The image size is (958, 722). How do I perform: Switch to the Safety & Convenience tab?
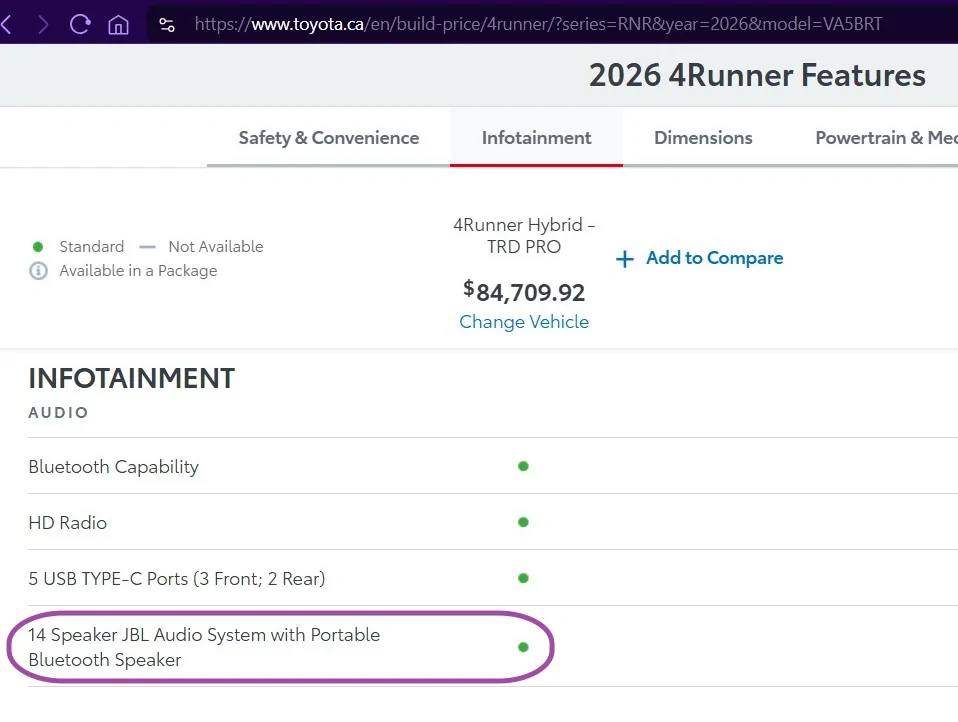328,138
